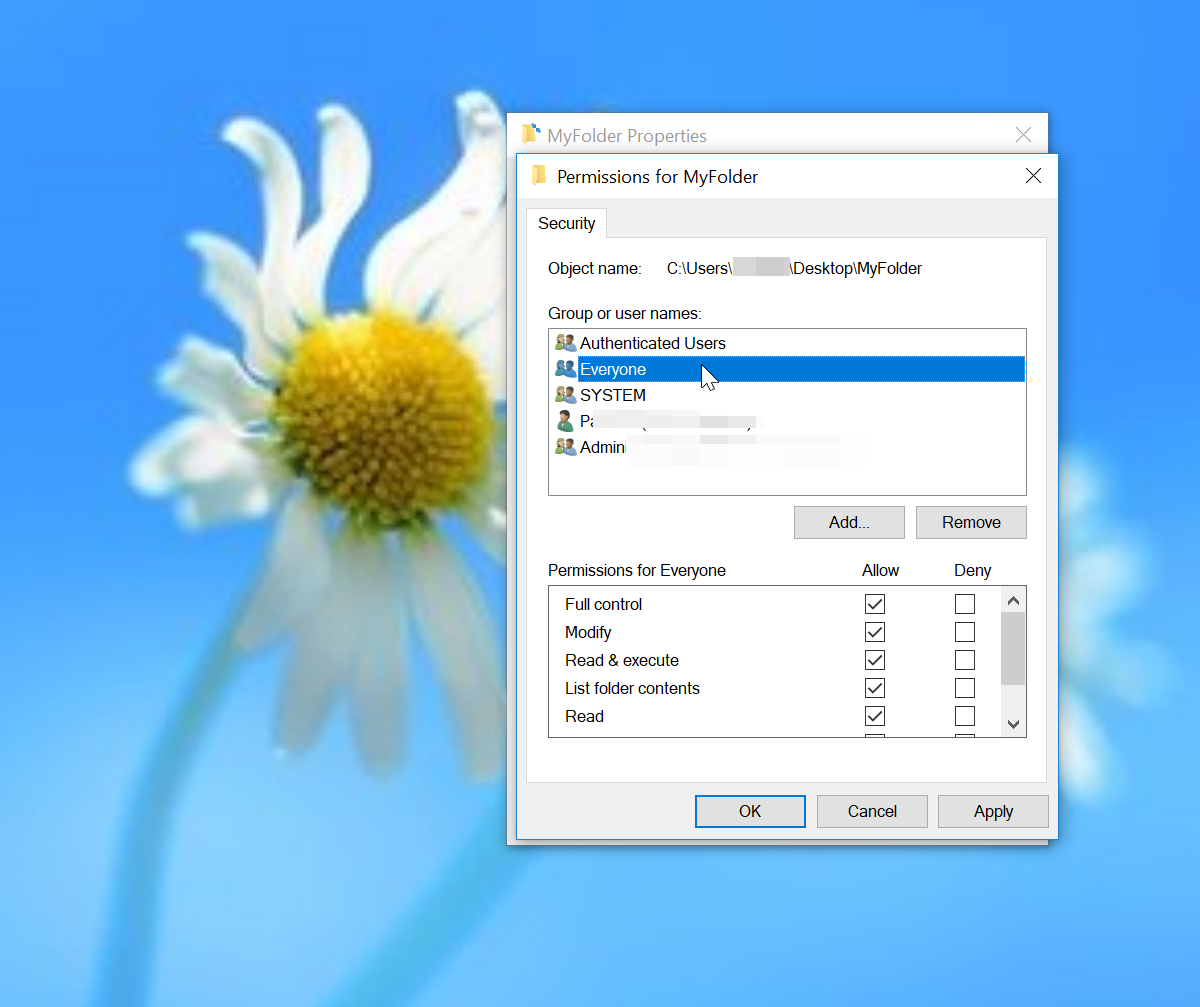
Task: Click the single-user icon beside the redacted user entry
Action: [x=565, y=420]
